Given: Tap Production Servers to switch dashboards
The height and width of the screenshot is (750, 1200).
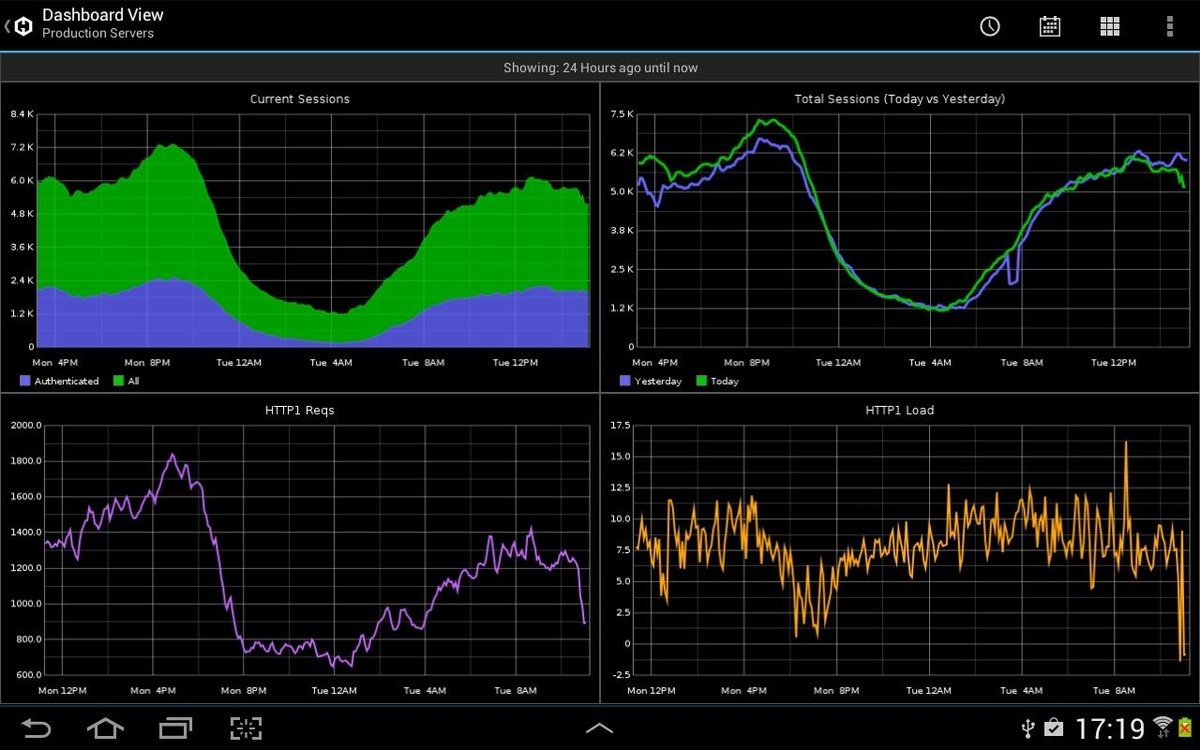Looking at the screenshot, I should tap(98, 33).
